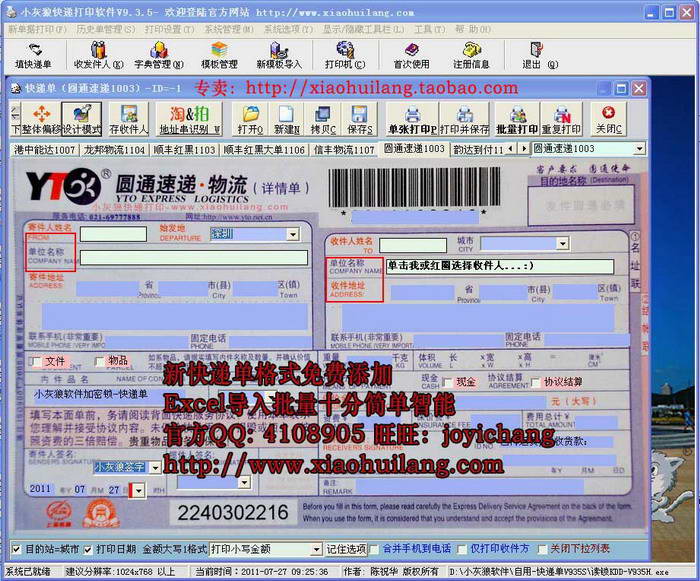
Task: Click 单击我或红圈选择收件人 recipient selector
Action: [500, 266]
